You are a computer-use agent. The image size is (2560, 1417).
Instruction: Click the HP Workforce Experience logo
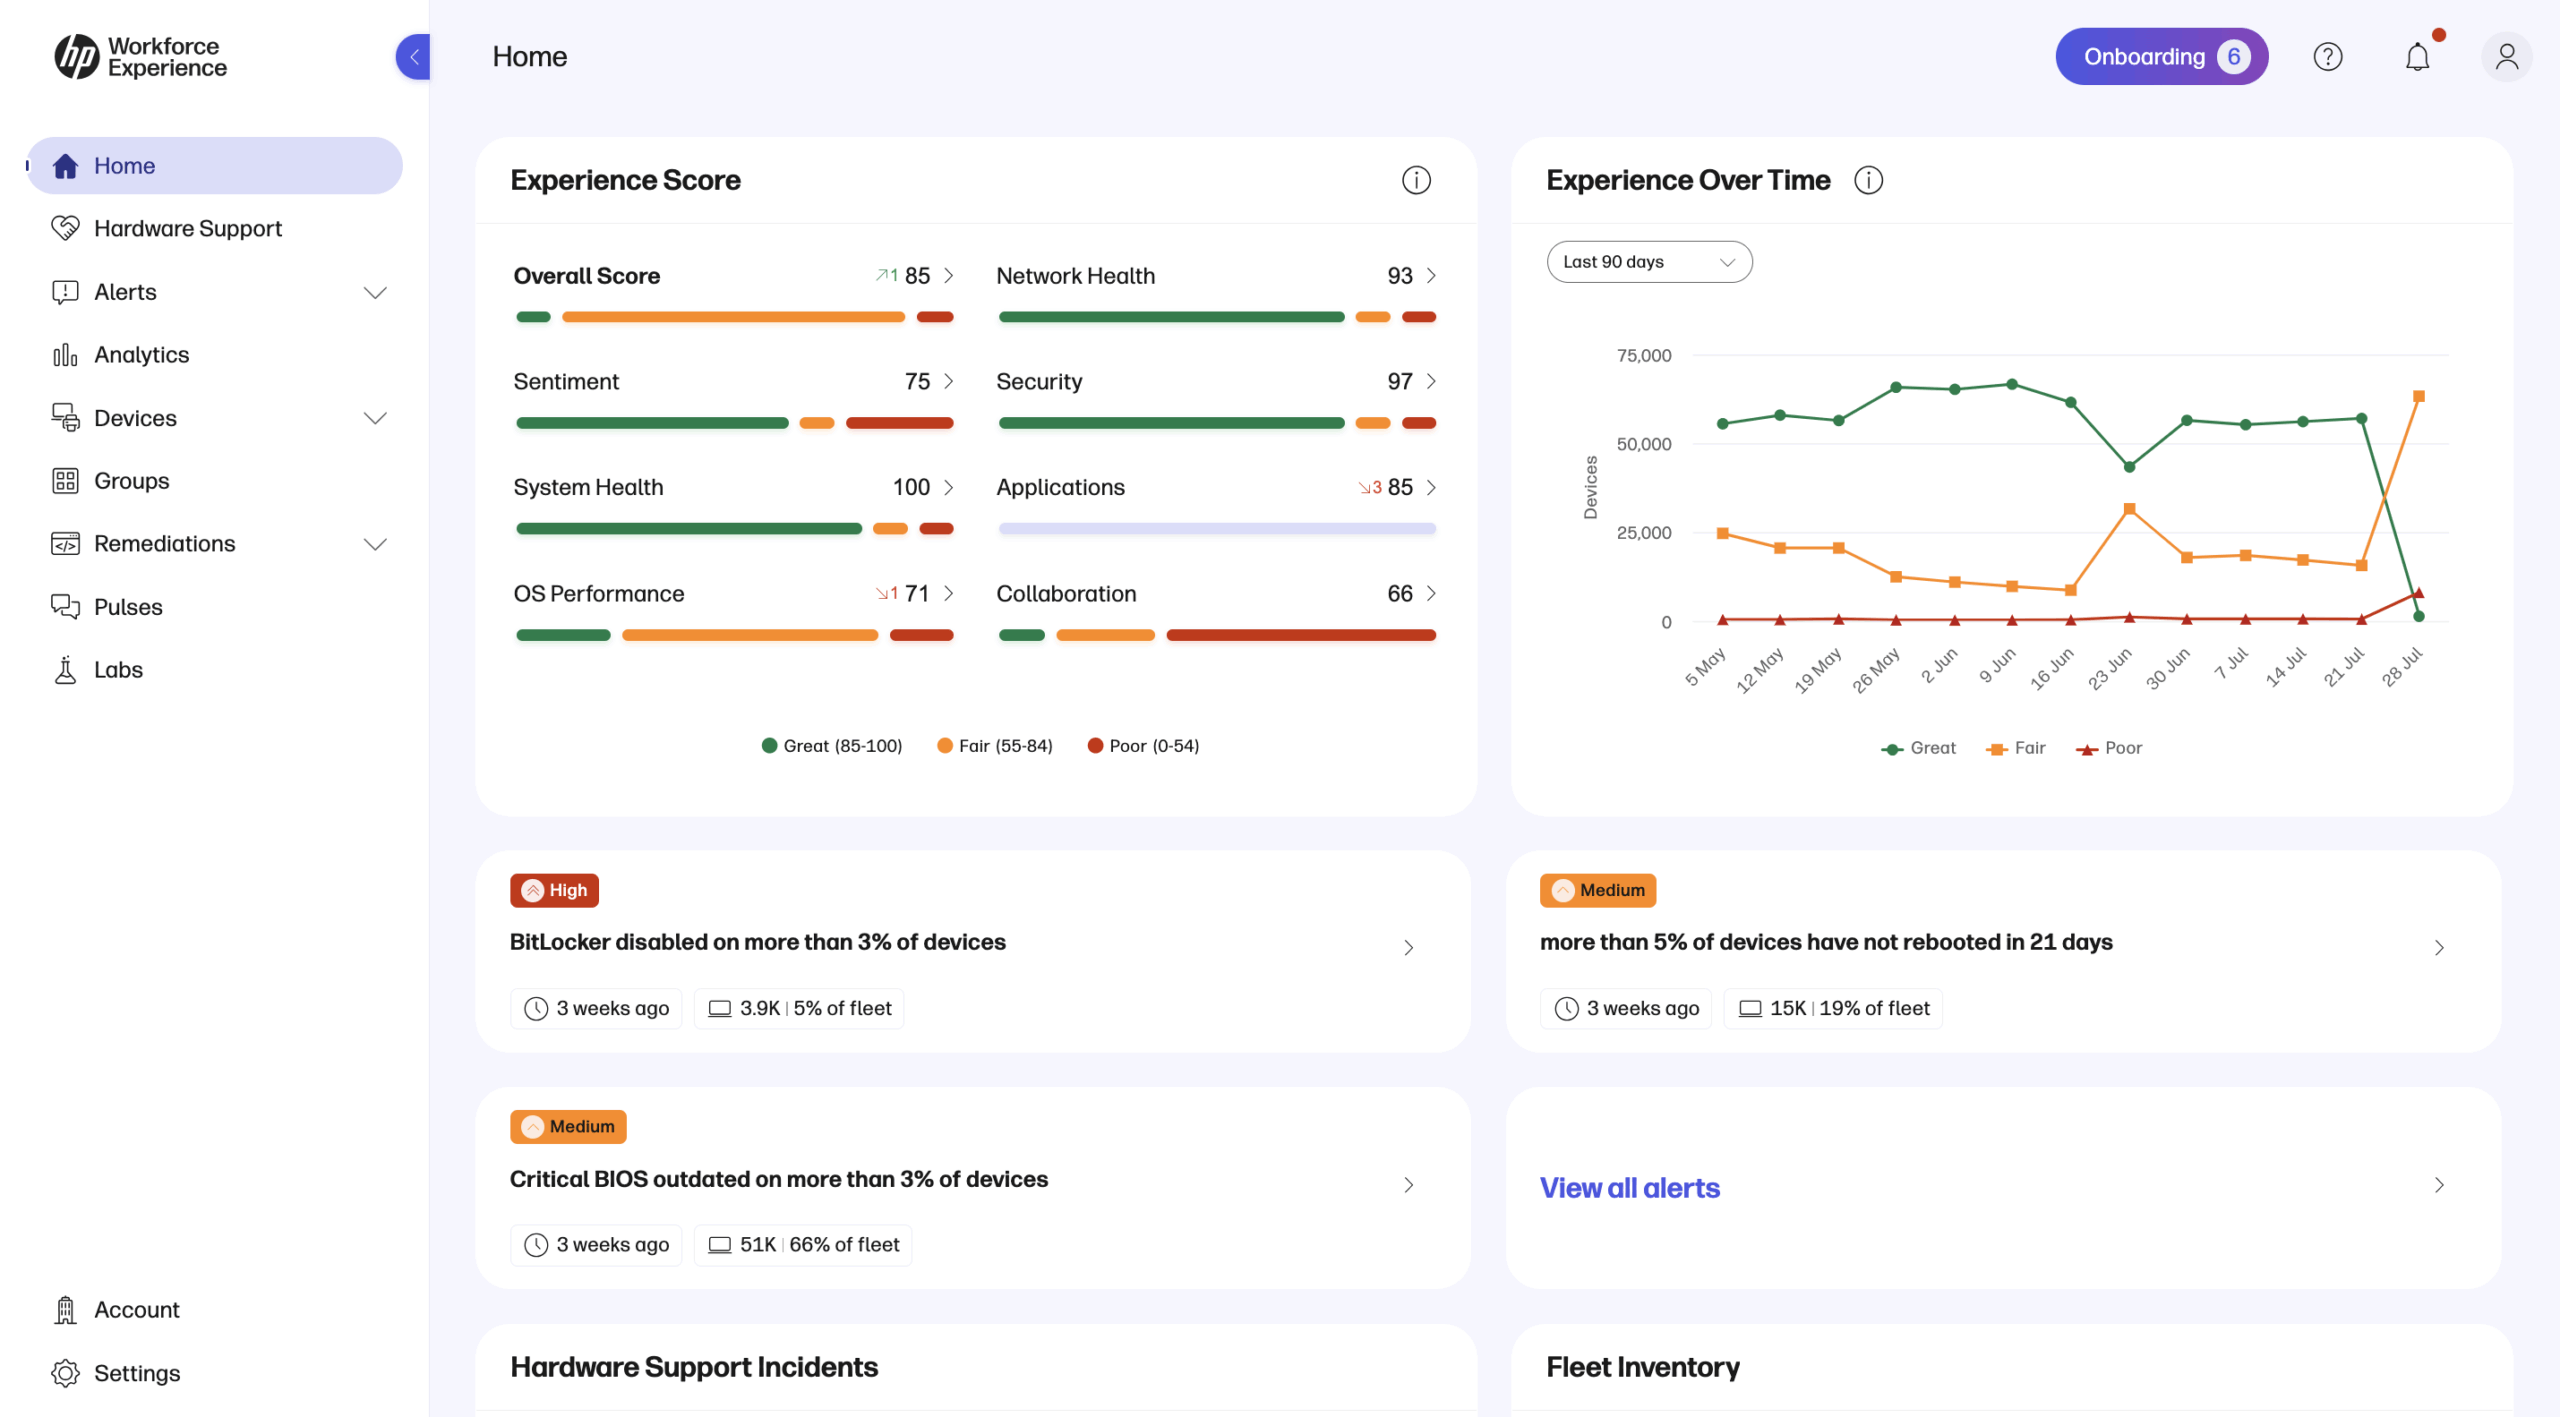tap(141, 57)
